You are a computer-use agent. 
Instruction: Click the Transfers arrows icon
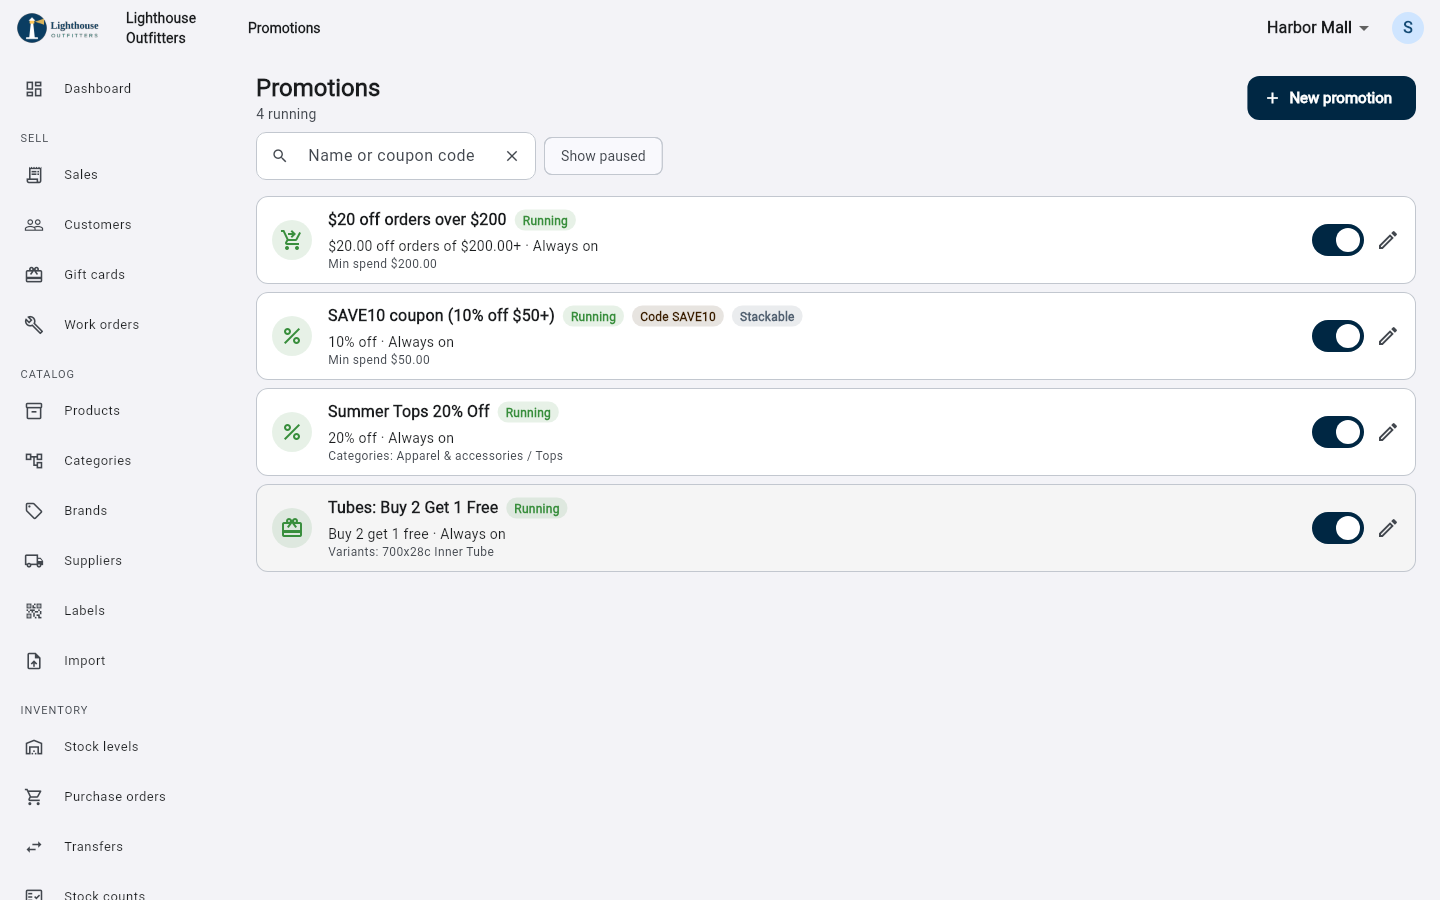[x=34, y=847]
